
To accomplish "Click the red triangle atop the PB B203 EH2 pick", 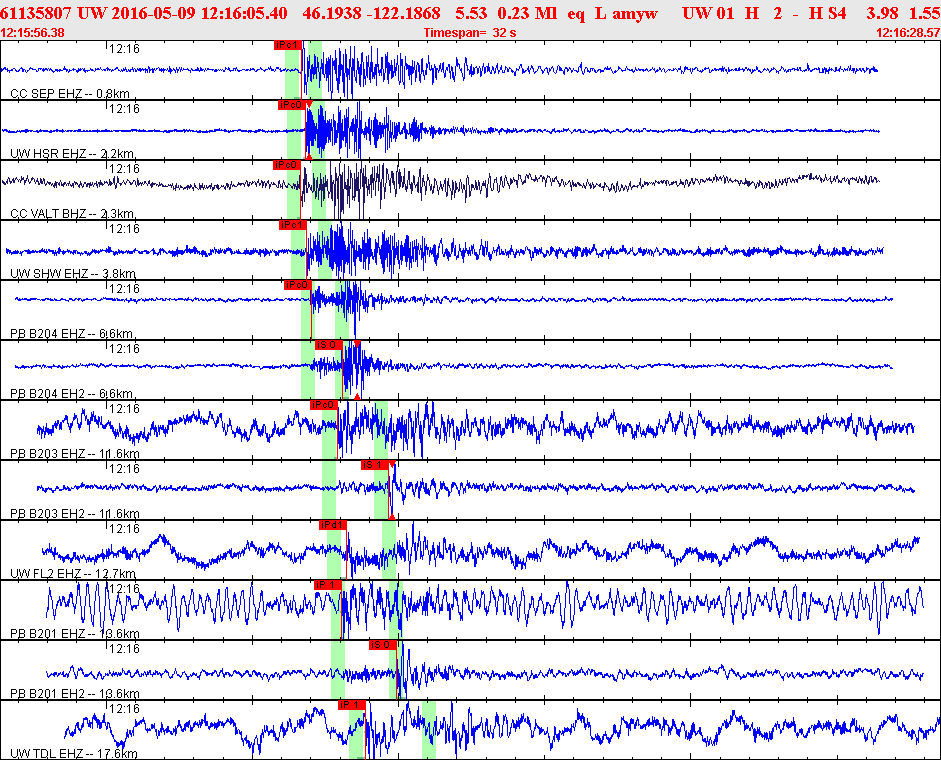I will (x=392, y=466).
